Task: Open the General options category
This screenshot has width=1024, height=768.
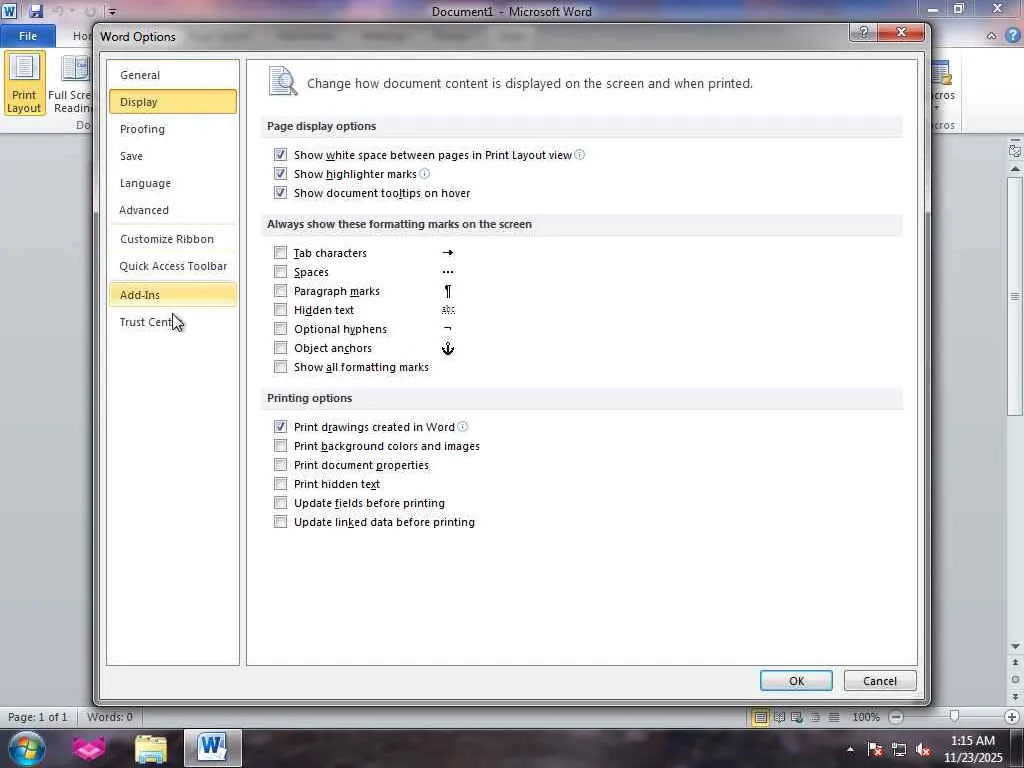Action: coord(172,75)
